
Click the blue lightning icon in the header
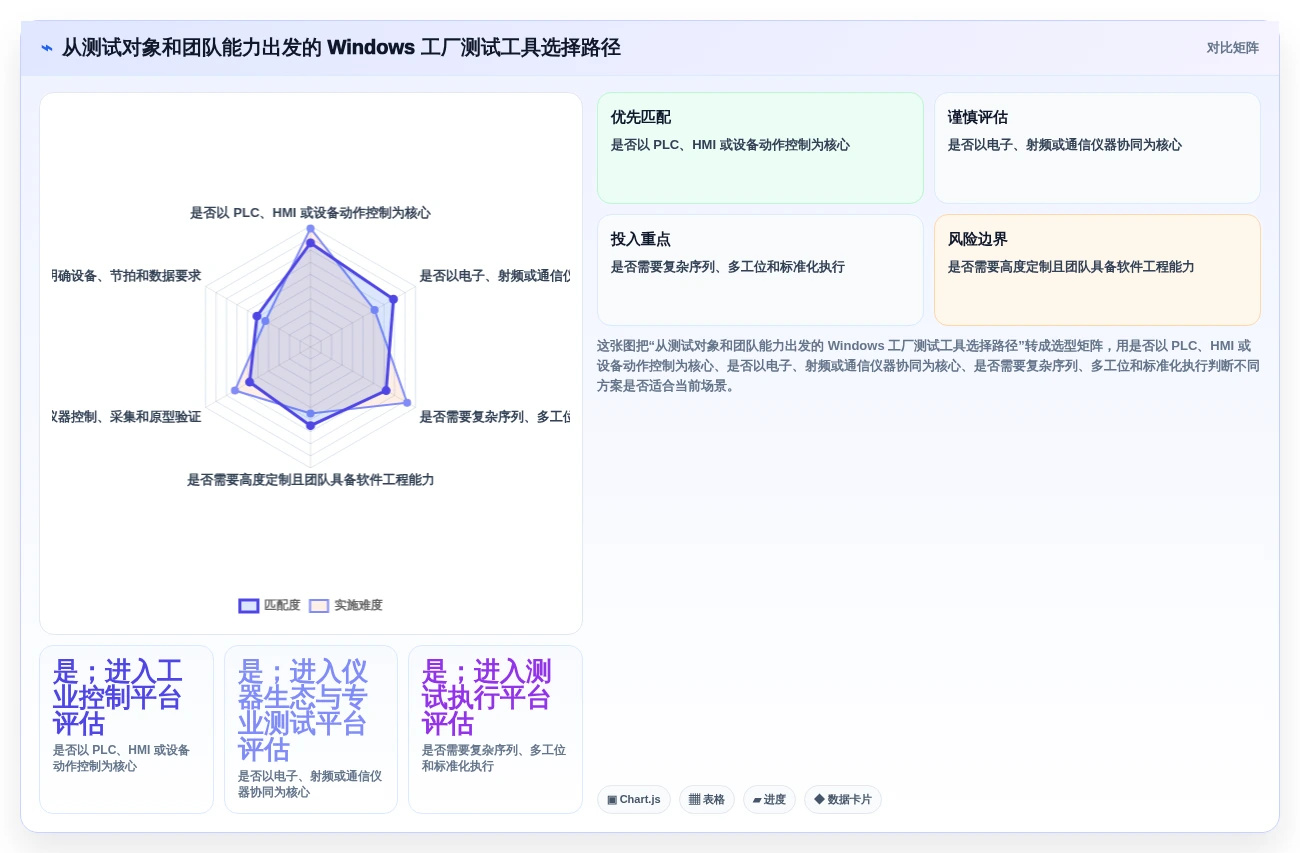(46, 48)
